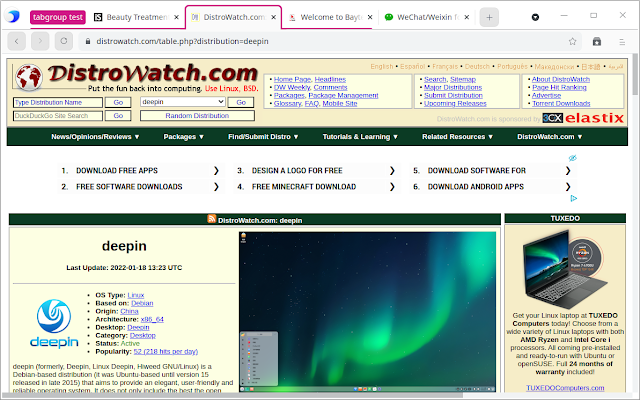Close the Beauty Treatment tab
The image size is (640, 400).
tap(176, 17)
